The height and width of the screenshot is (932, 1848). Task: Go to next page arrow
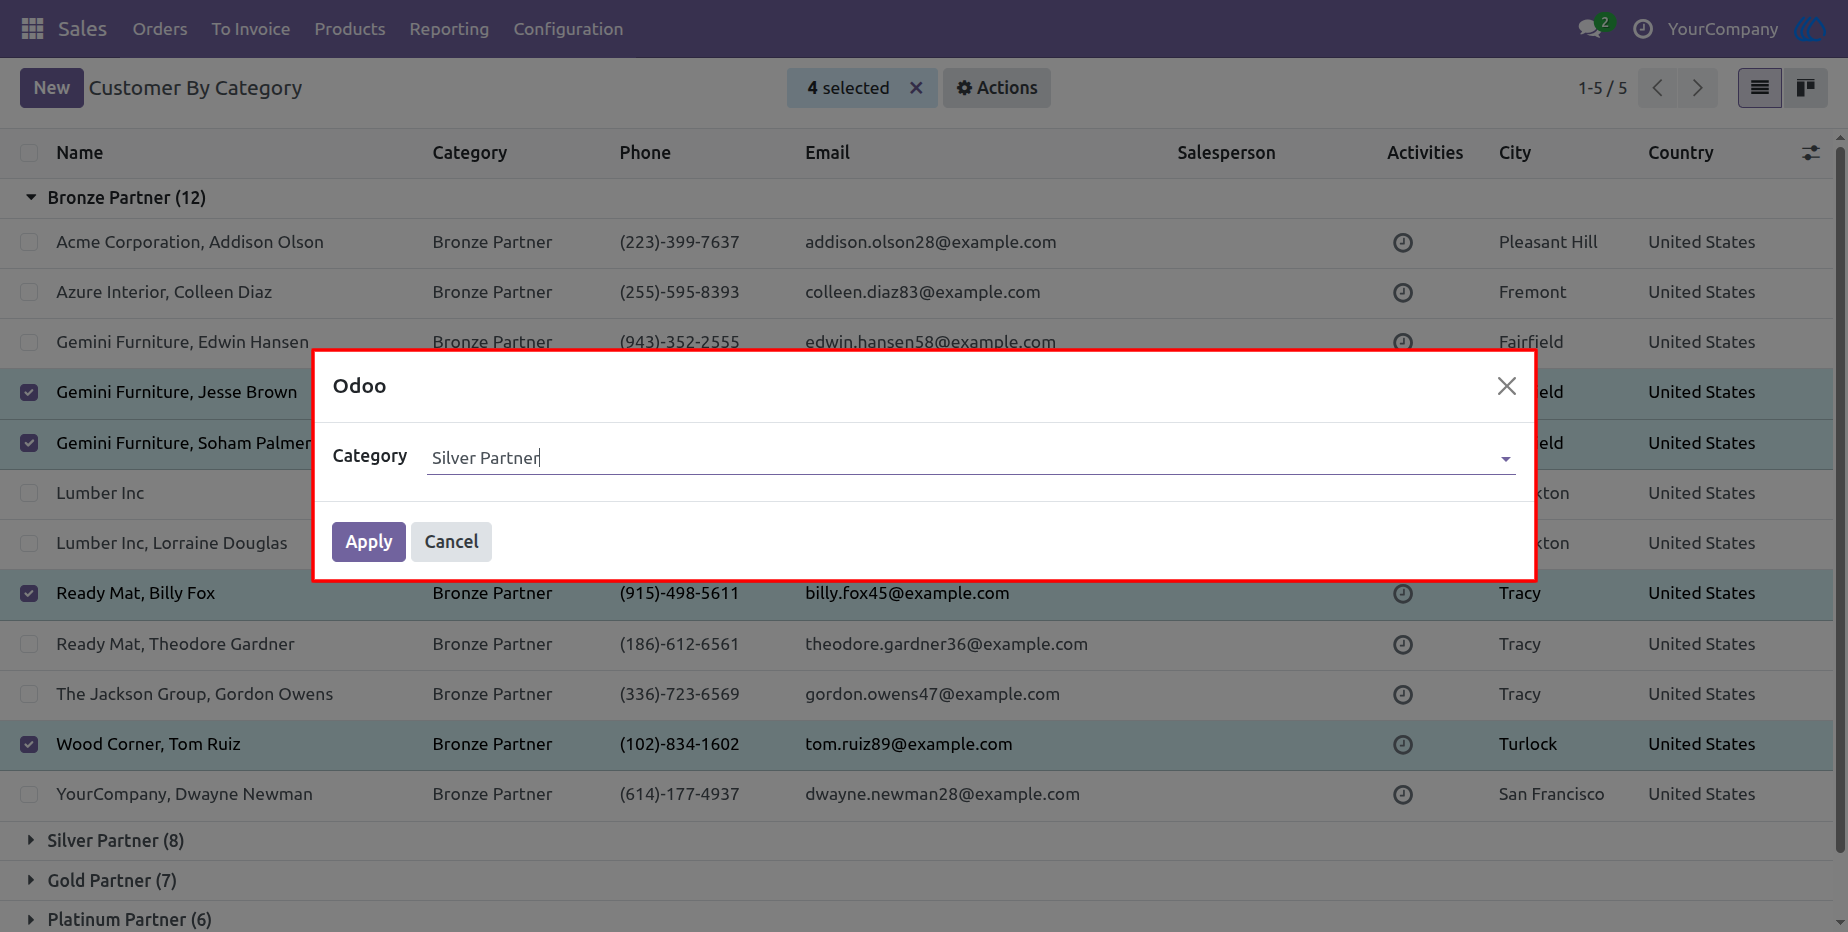(x=1697, y=88)
